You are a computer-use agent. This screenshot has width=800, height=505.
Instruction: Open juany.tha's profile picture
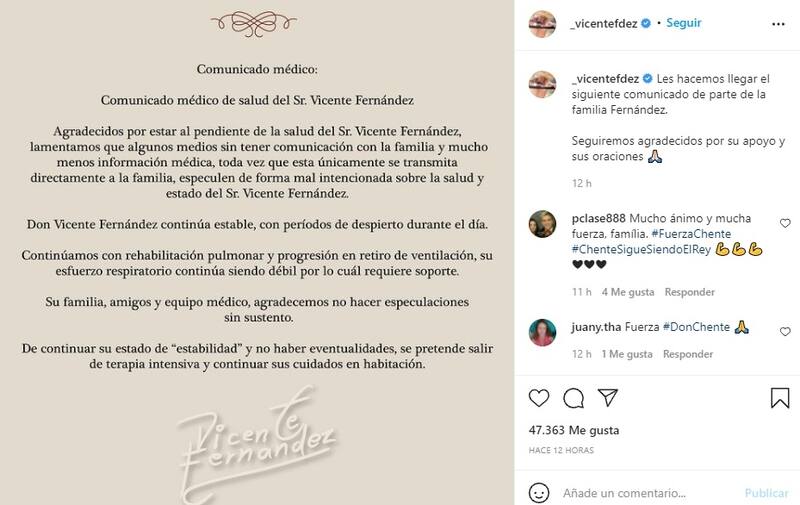point(542,332)
